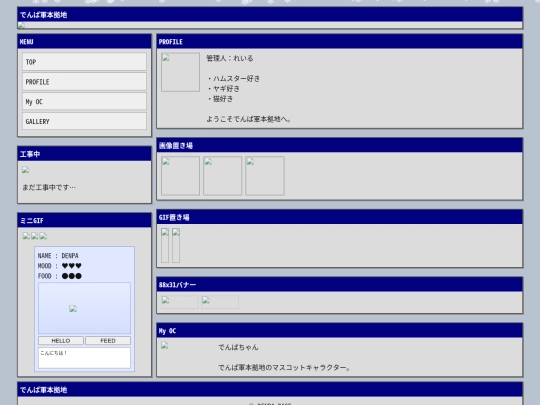Click the top でんぱ軍本拠地 site title
The width and height of the screenshot is (540, 405).
[x=43, y=15]
